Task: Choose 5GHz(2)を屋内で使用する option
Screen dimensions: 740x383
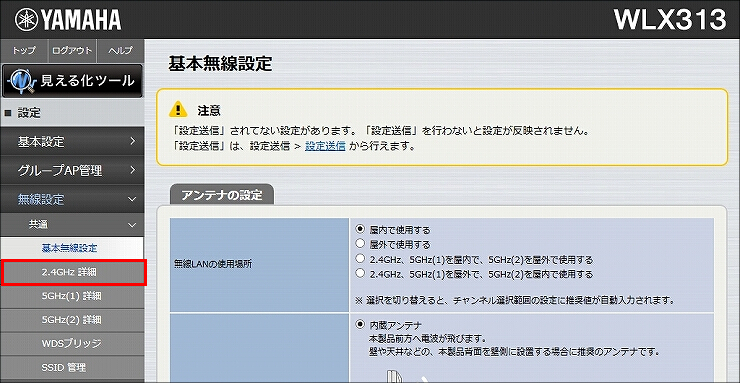Action: coord(360,273)
